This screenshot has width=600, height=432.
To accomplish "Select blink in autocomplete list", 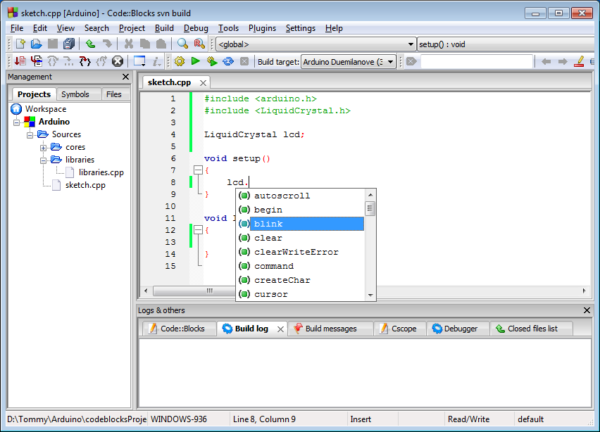I will pyautogui.click(x=300, y=224).
